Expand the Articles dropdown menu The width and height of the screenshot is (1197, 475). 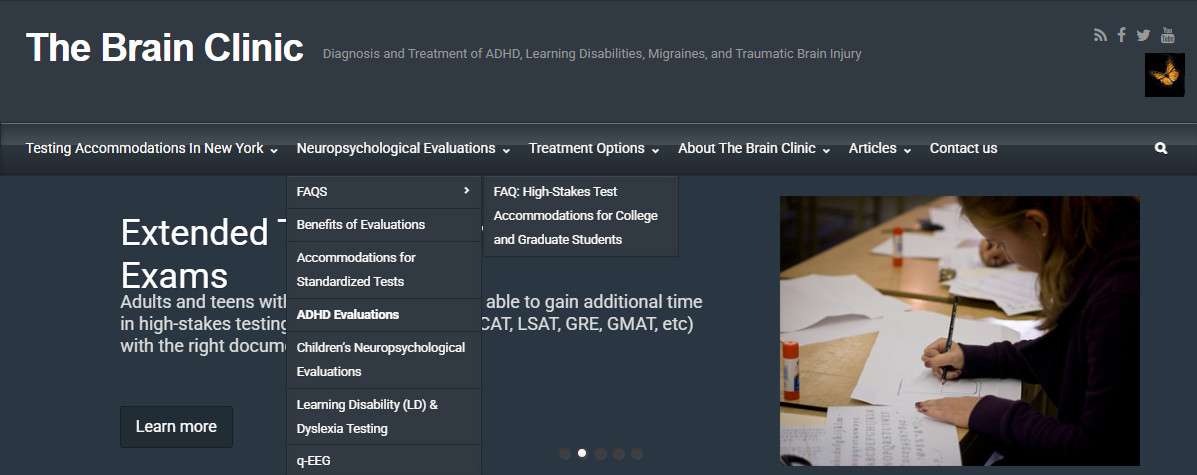[x=880, y=148]
